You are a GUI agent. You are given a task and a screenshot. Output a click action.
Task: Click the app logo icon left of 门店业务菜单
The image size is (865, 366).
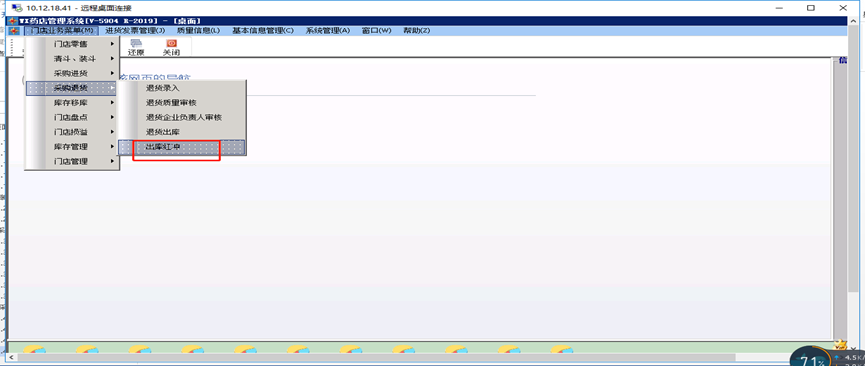tap(14, 30)
